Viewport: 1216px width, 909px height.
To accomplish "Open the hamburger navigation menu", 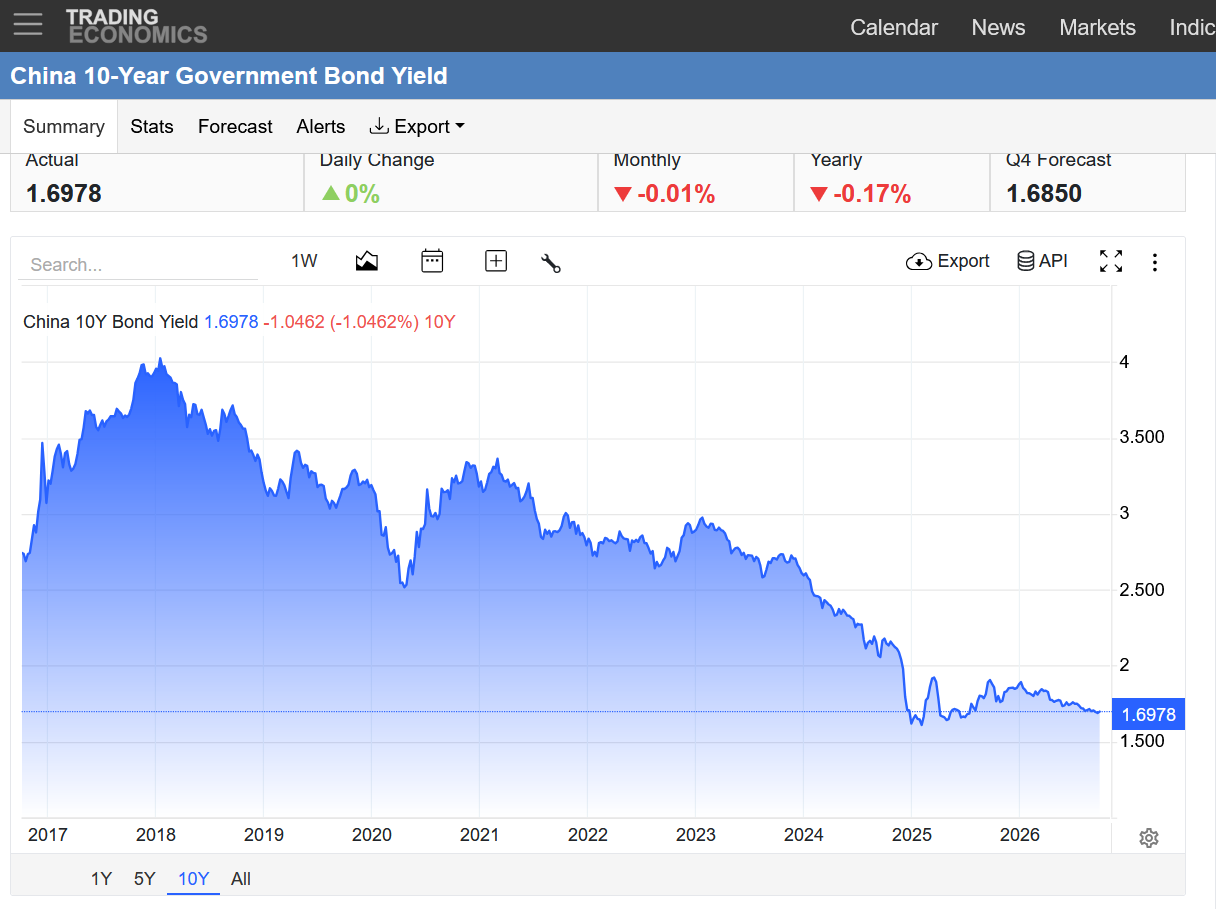I will [28, 25].
